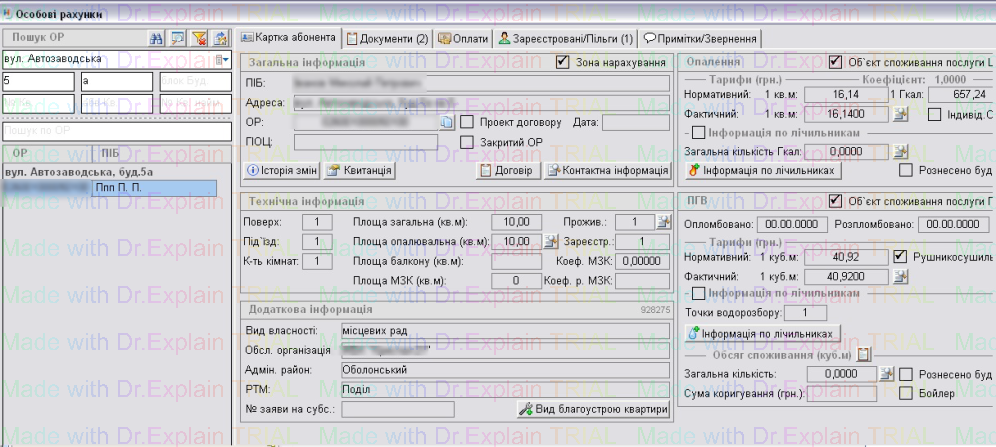Click edit icon beside Фактичний heating tariff
The image size is (996, 447).
900,114
